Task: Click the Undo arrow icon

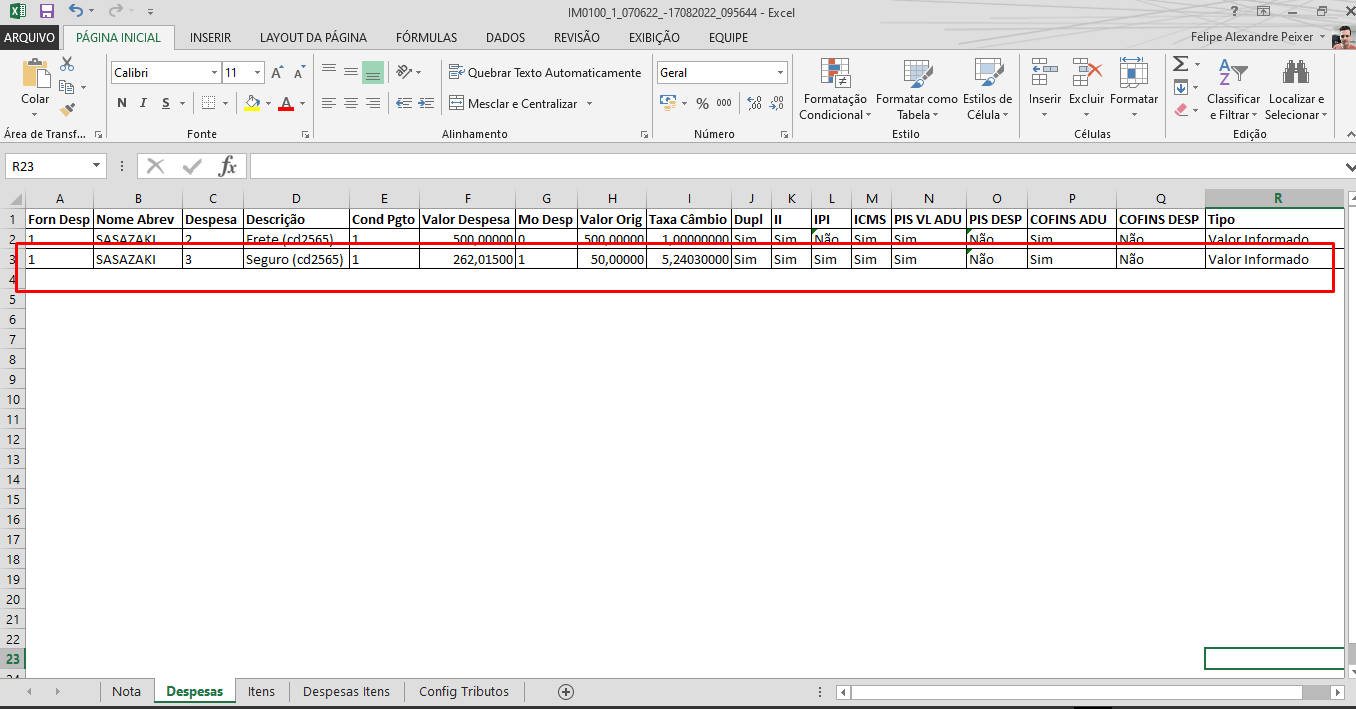Action: 77,12
